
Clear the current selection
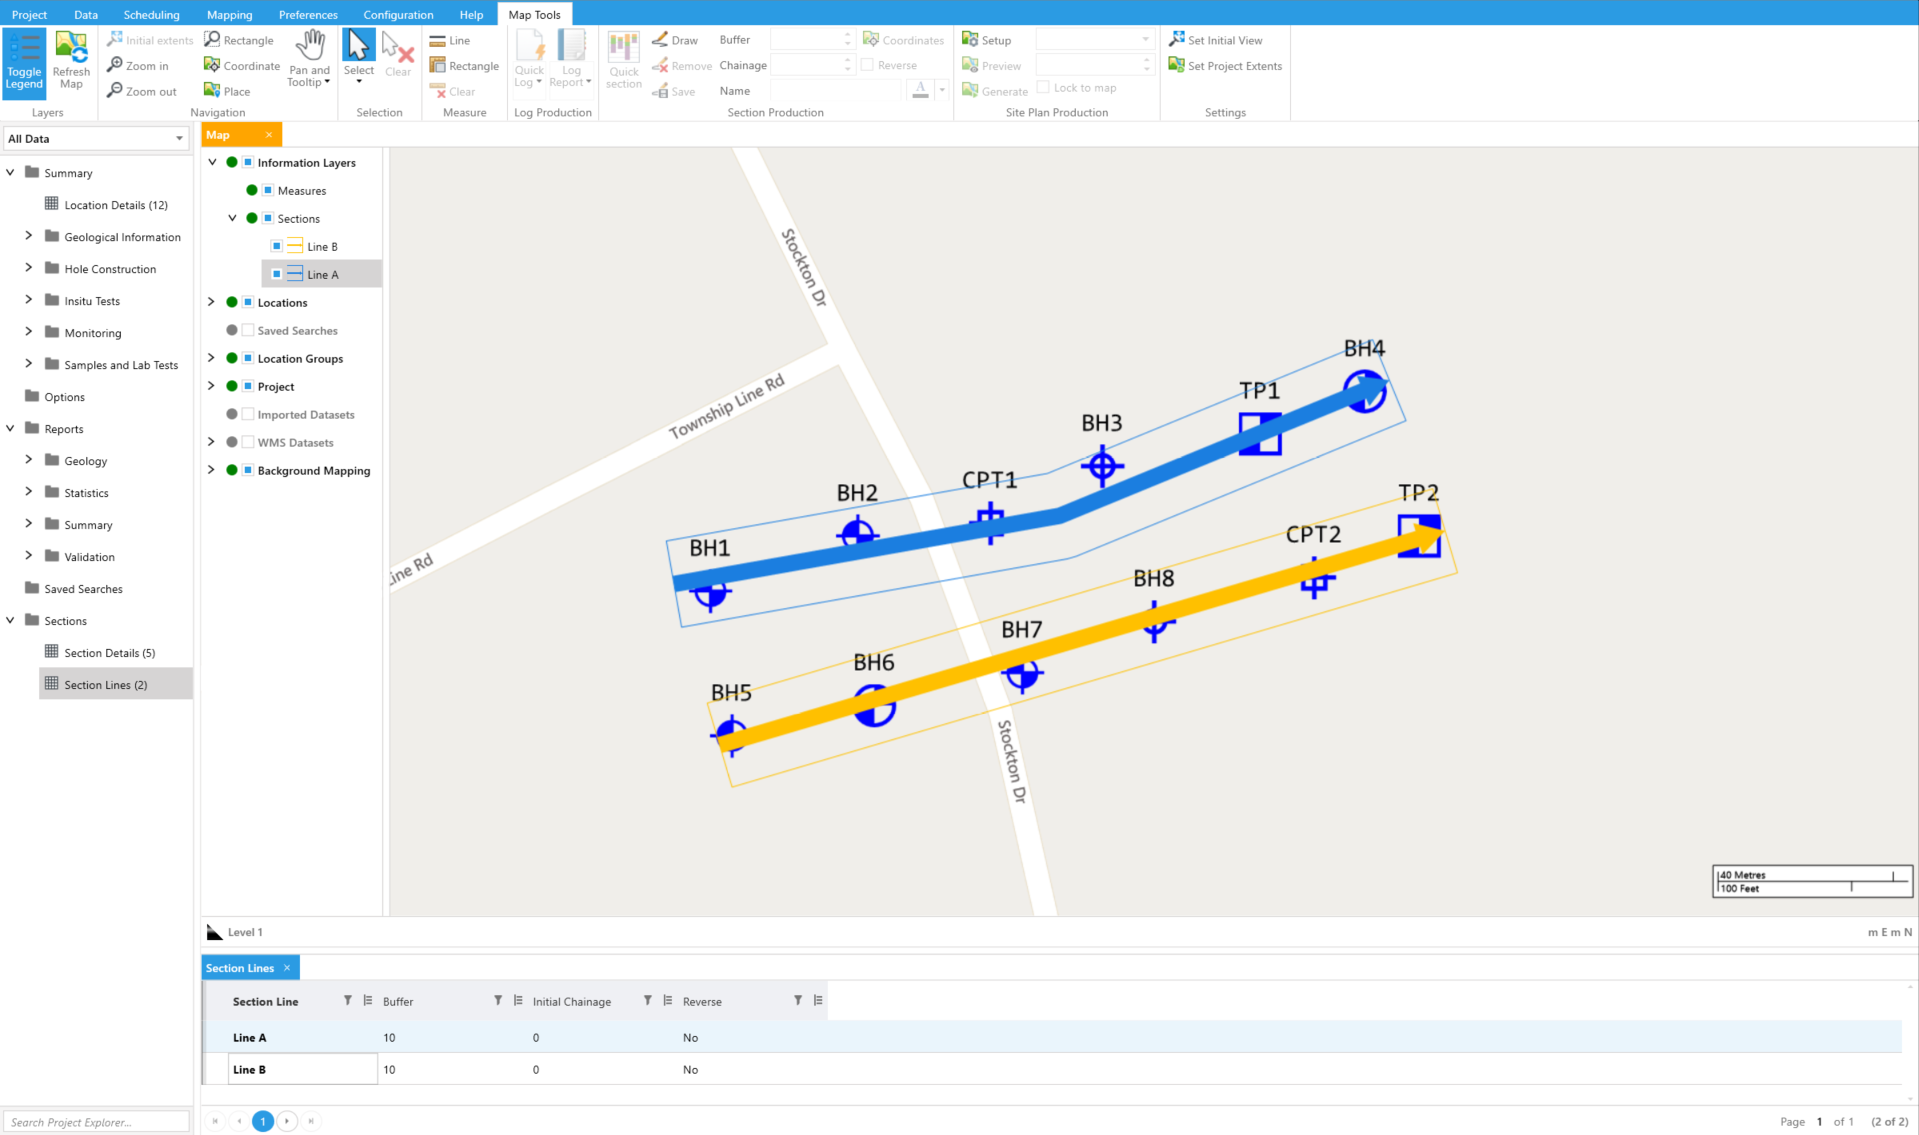[x=398, y=55]
